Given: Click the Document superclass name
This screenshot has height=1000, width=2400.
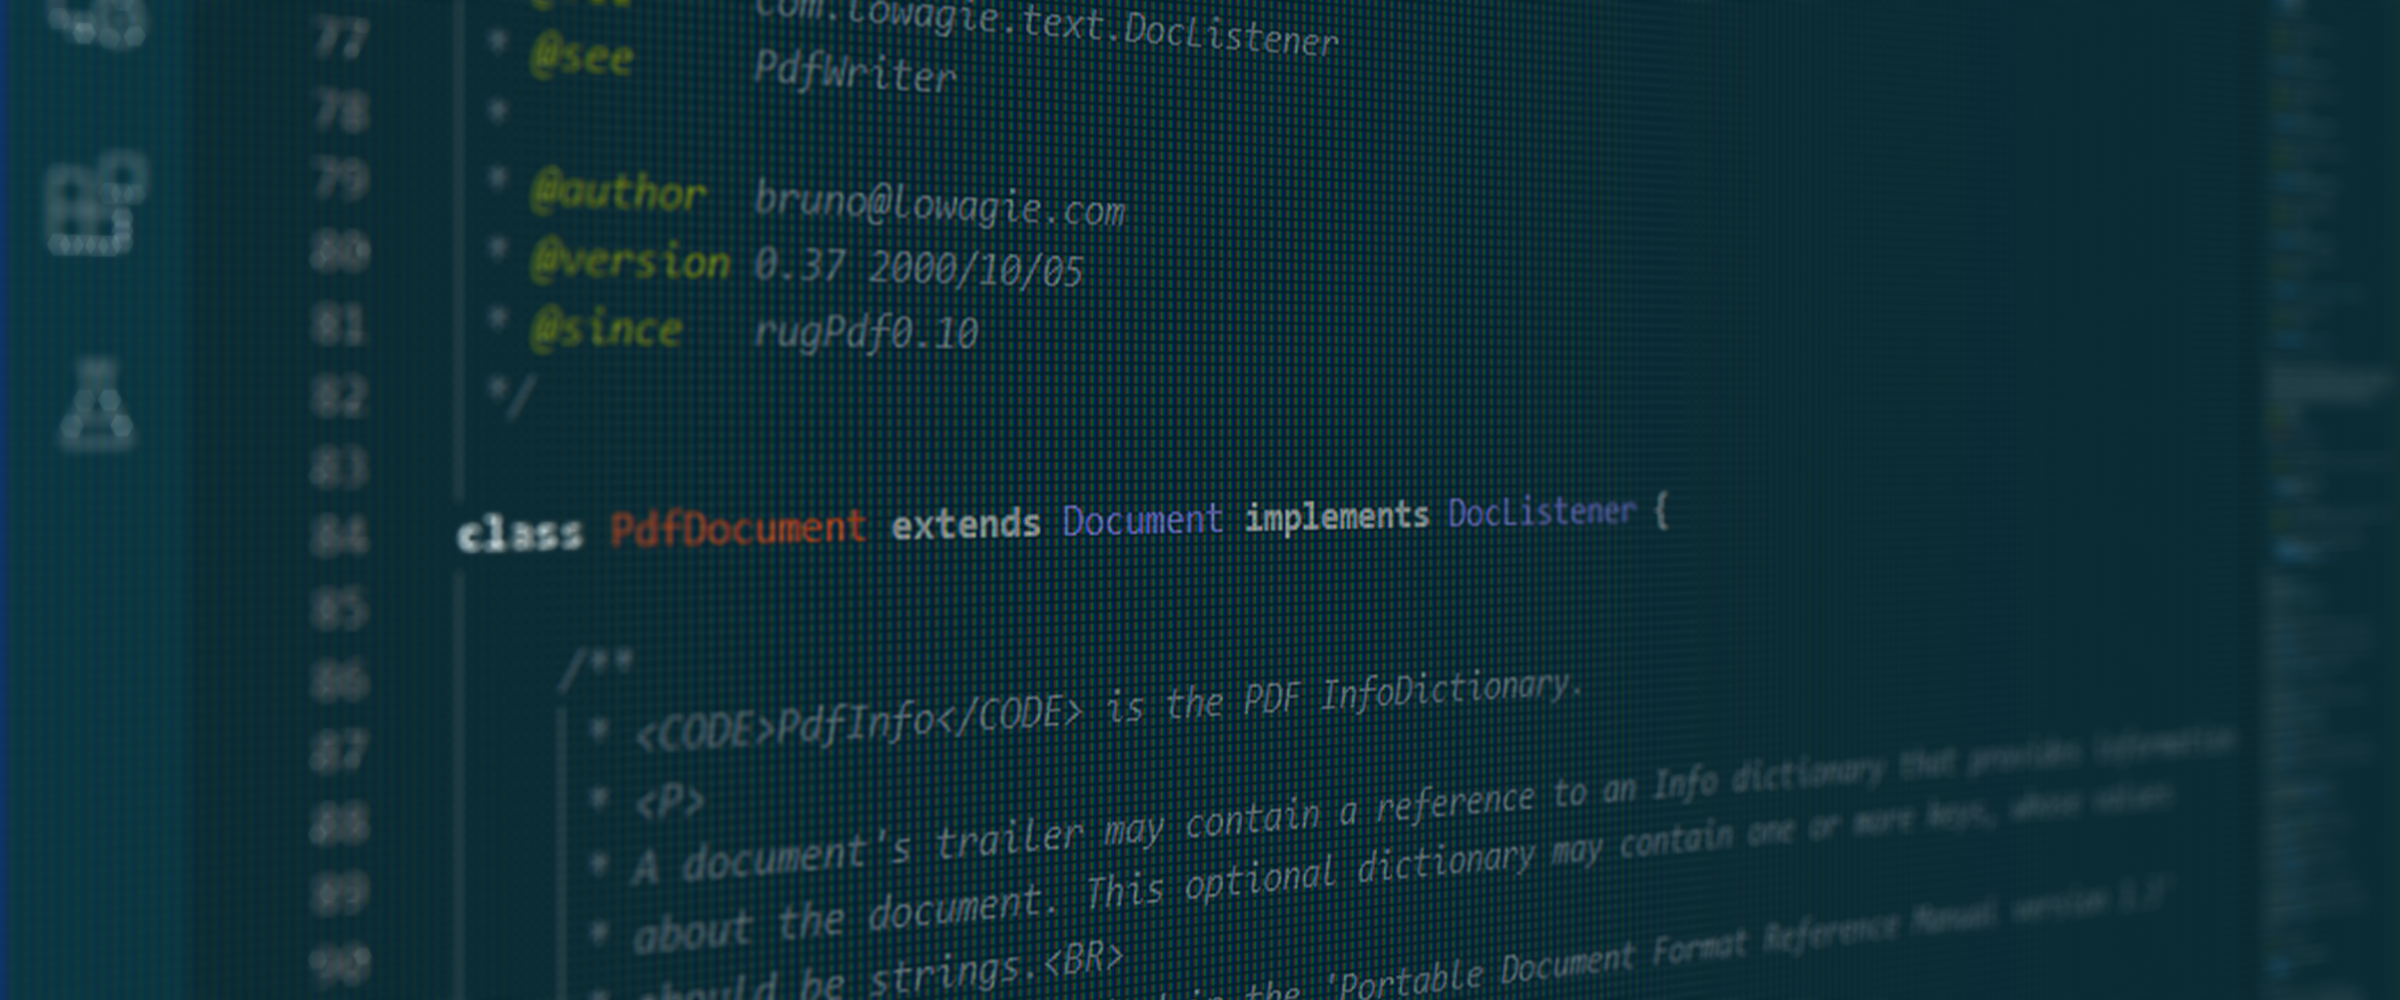Looking at the screenshot, I should 1141,520.
